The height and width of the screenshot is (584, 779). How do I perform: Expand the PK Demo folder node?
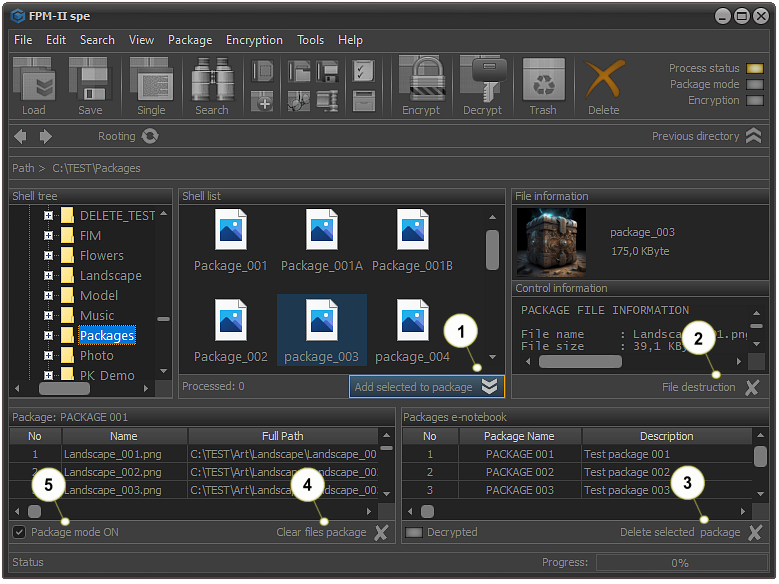pyautogui.click(x=48, y=375)
